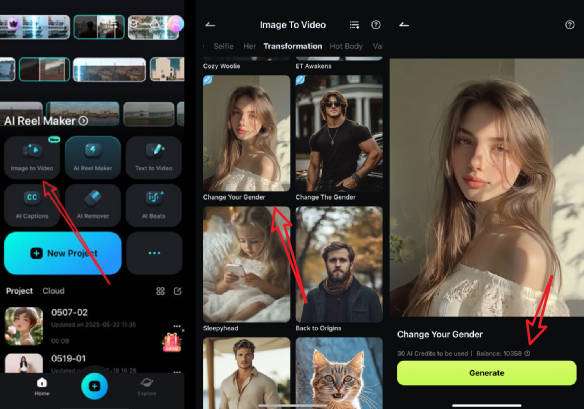Select the Her category tab

[x=250, y=46]
